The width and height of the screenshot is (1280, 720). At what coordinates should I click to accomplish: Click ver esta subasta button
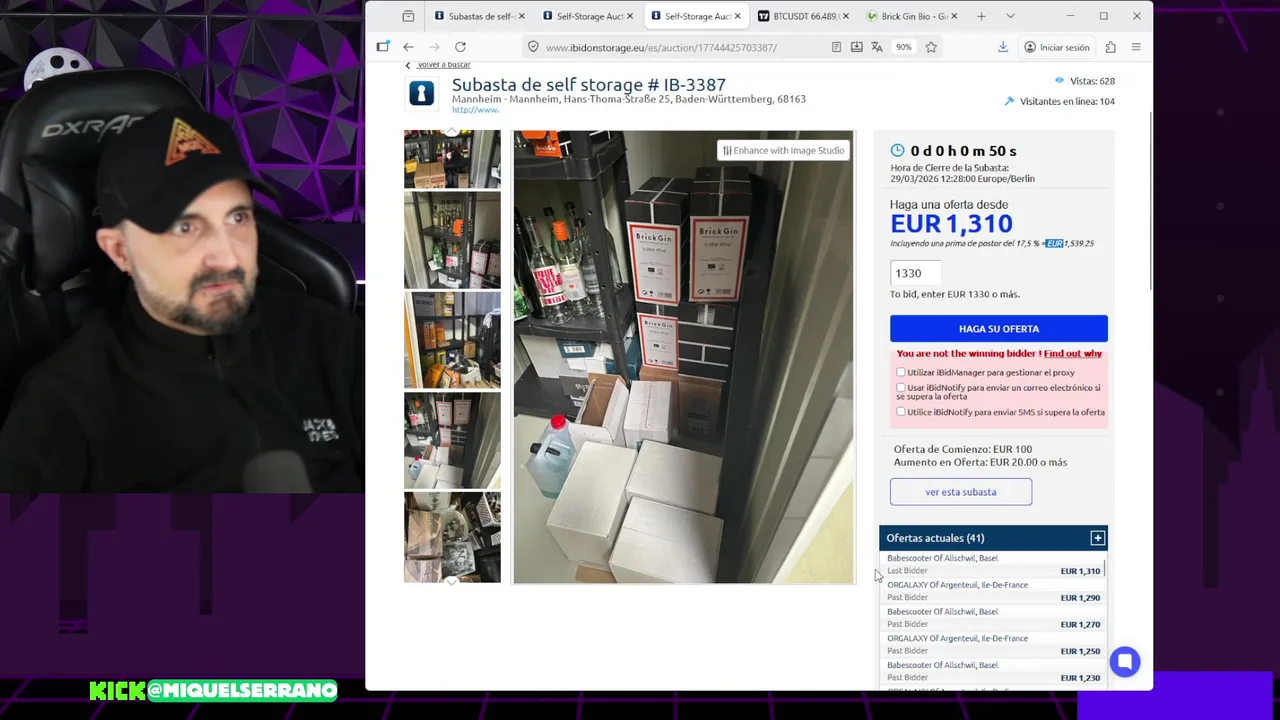click(961, 492)
